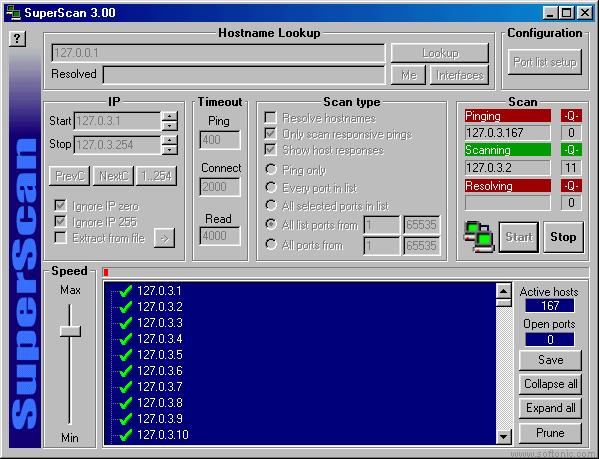Click the Speed slider handle
The image size is (599, 459).
70,331
